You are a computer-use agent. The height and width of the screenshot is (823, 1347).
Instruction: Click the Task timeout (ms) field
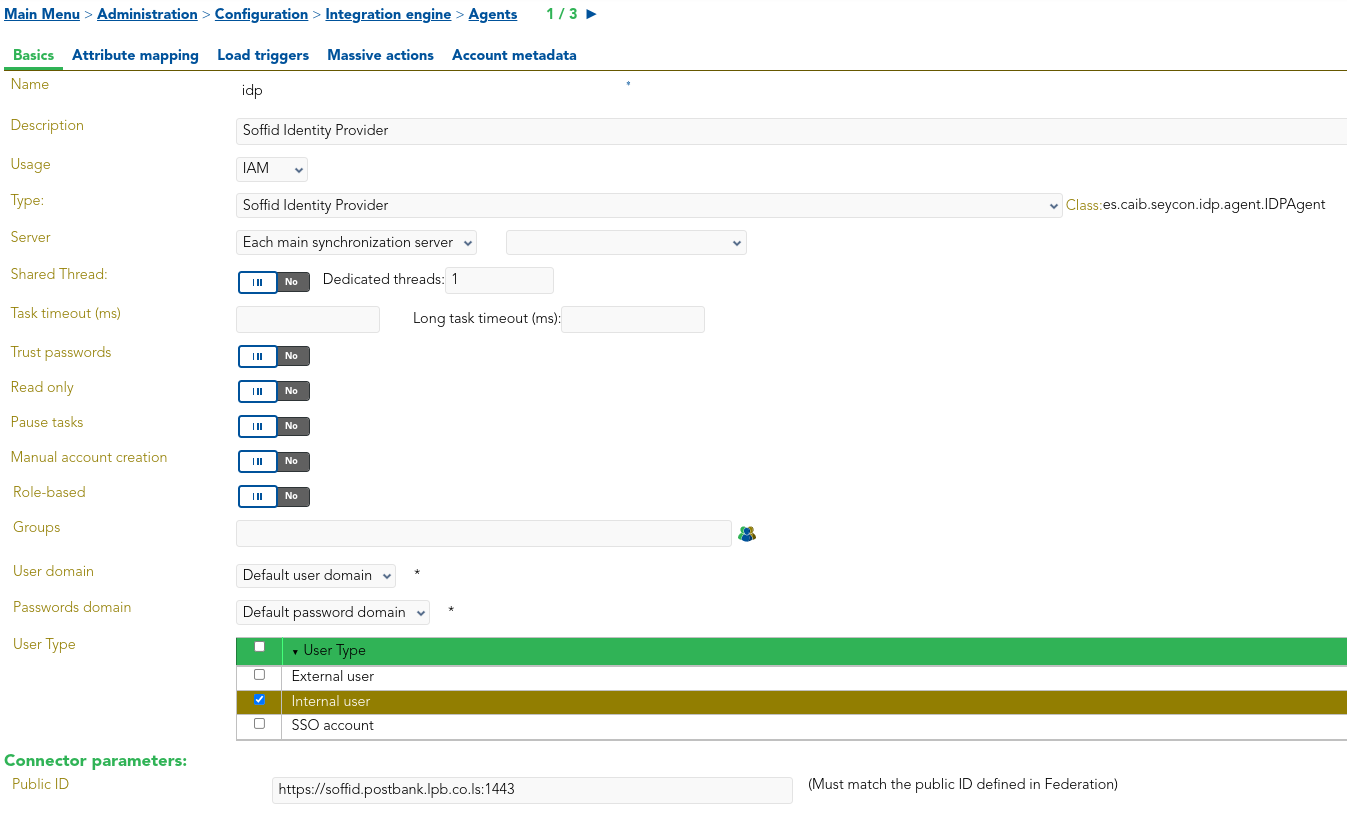pyautogui.click(x=308, y=319)
